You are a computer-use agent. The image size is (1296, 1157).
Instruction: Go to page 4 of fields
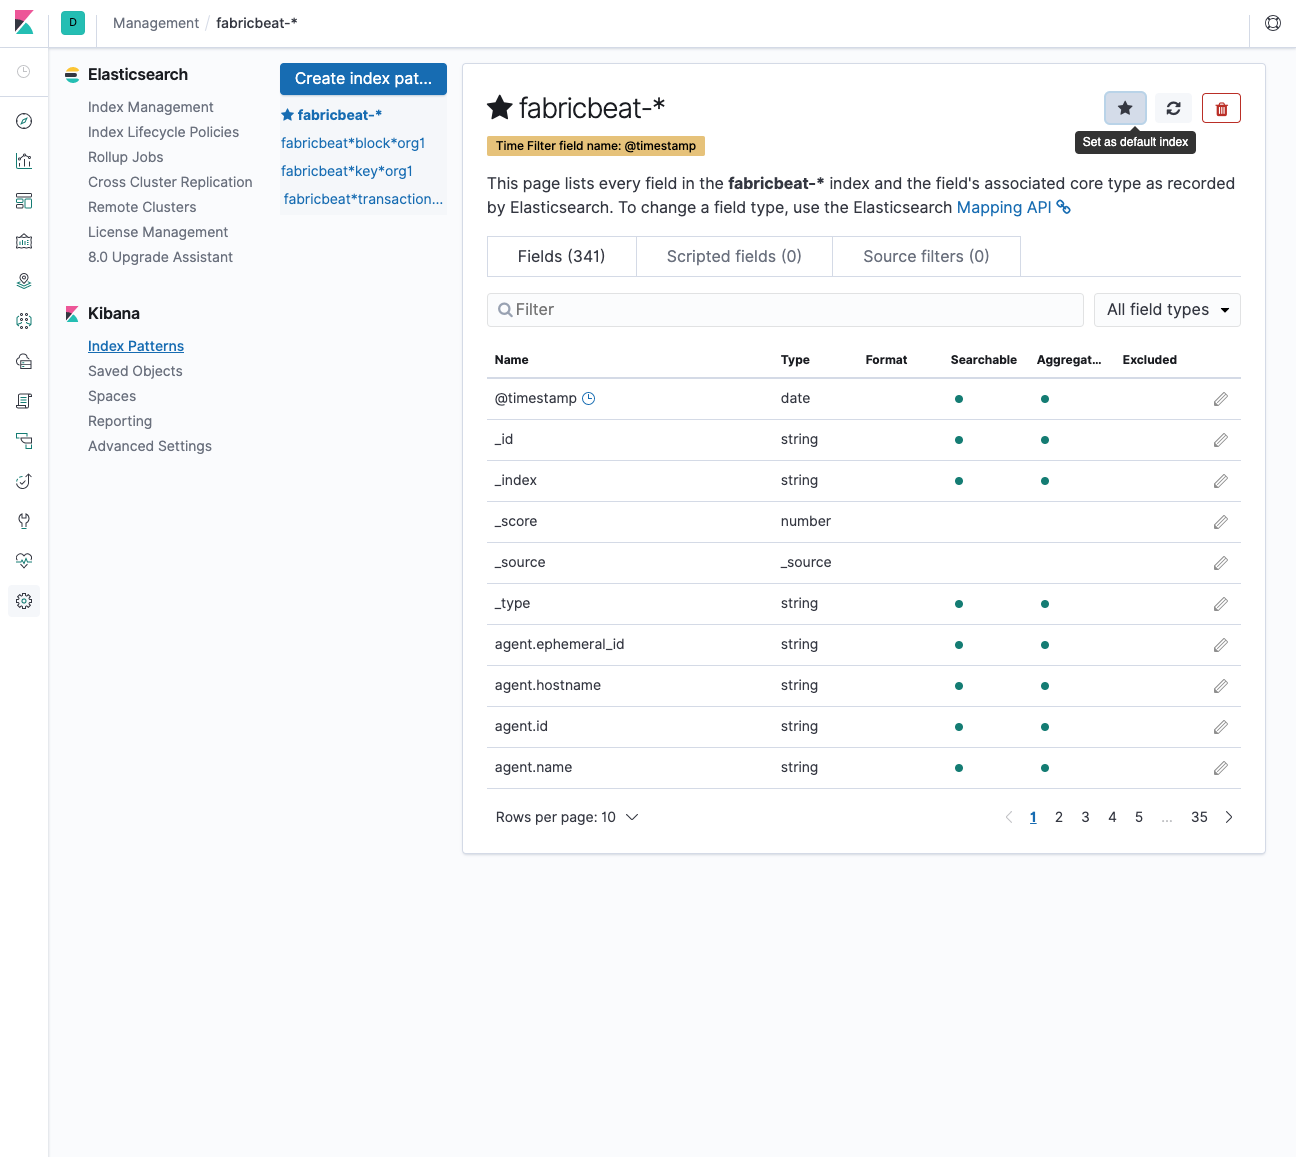[x=1112, y=817]
